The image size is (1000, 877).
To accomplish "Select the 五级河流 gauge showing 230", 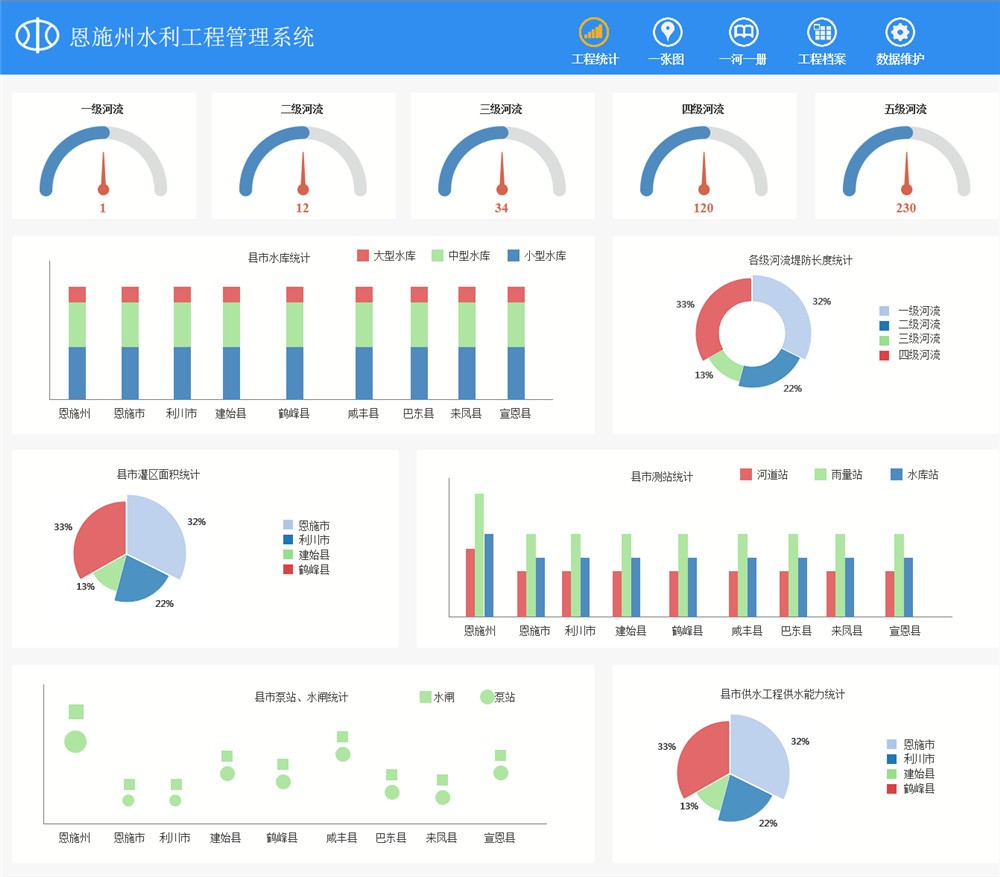I will (906, 156).
